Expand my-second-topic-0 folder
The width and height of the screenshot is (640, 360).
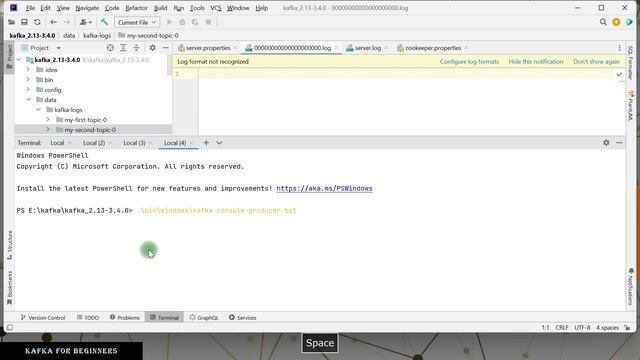pos(48,130)
